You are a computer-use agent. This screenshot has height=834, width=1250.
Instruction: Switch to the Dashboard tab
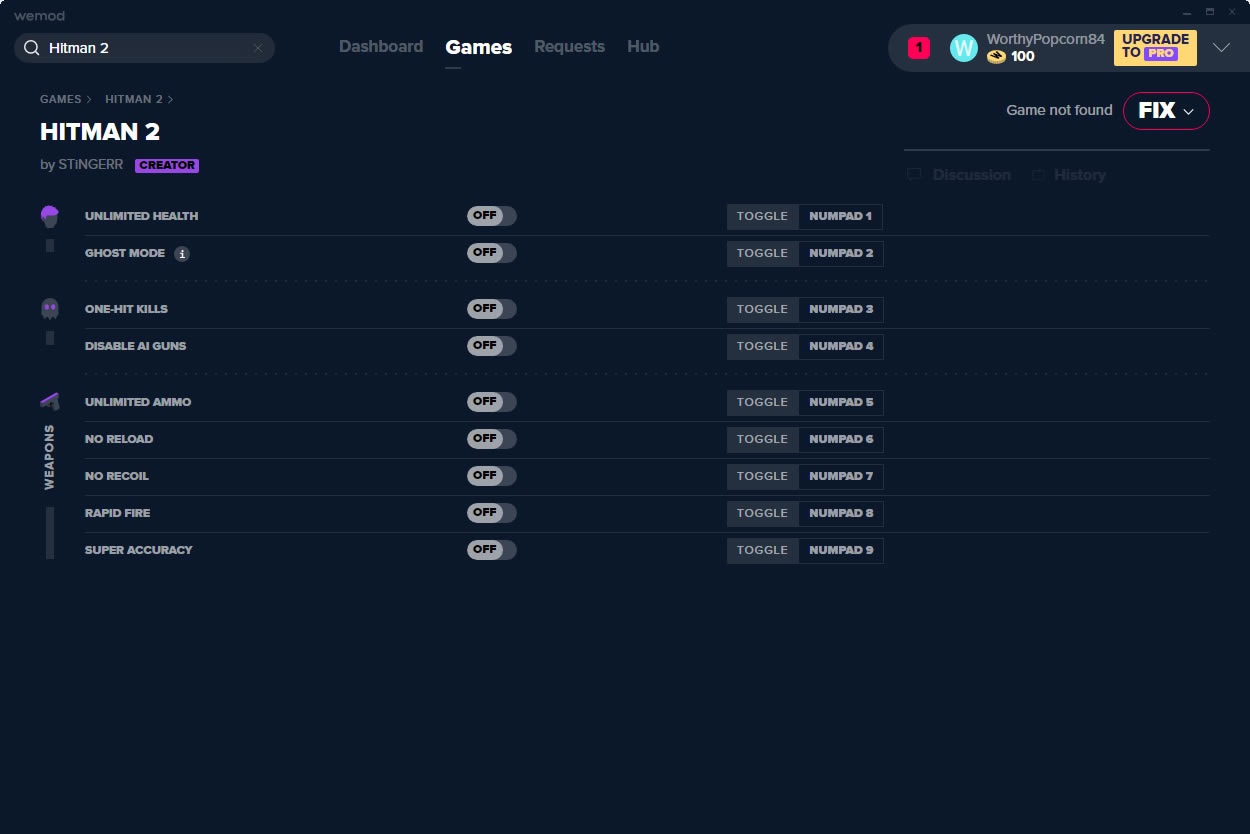pyautogui.click(x=381, y=47)
